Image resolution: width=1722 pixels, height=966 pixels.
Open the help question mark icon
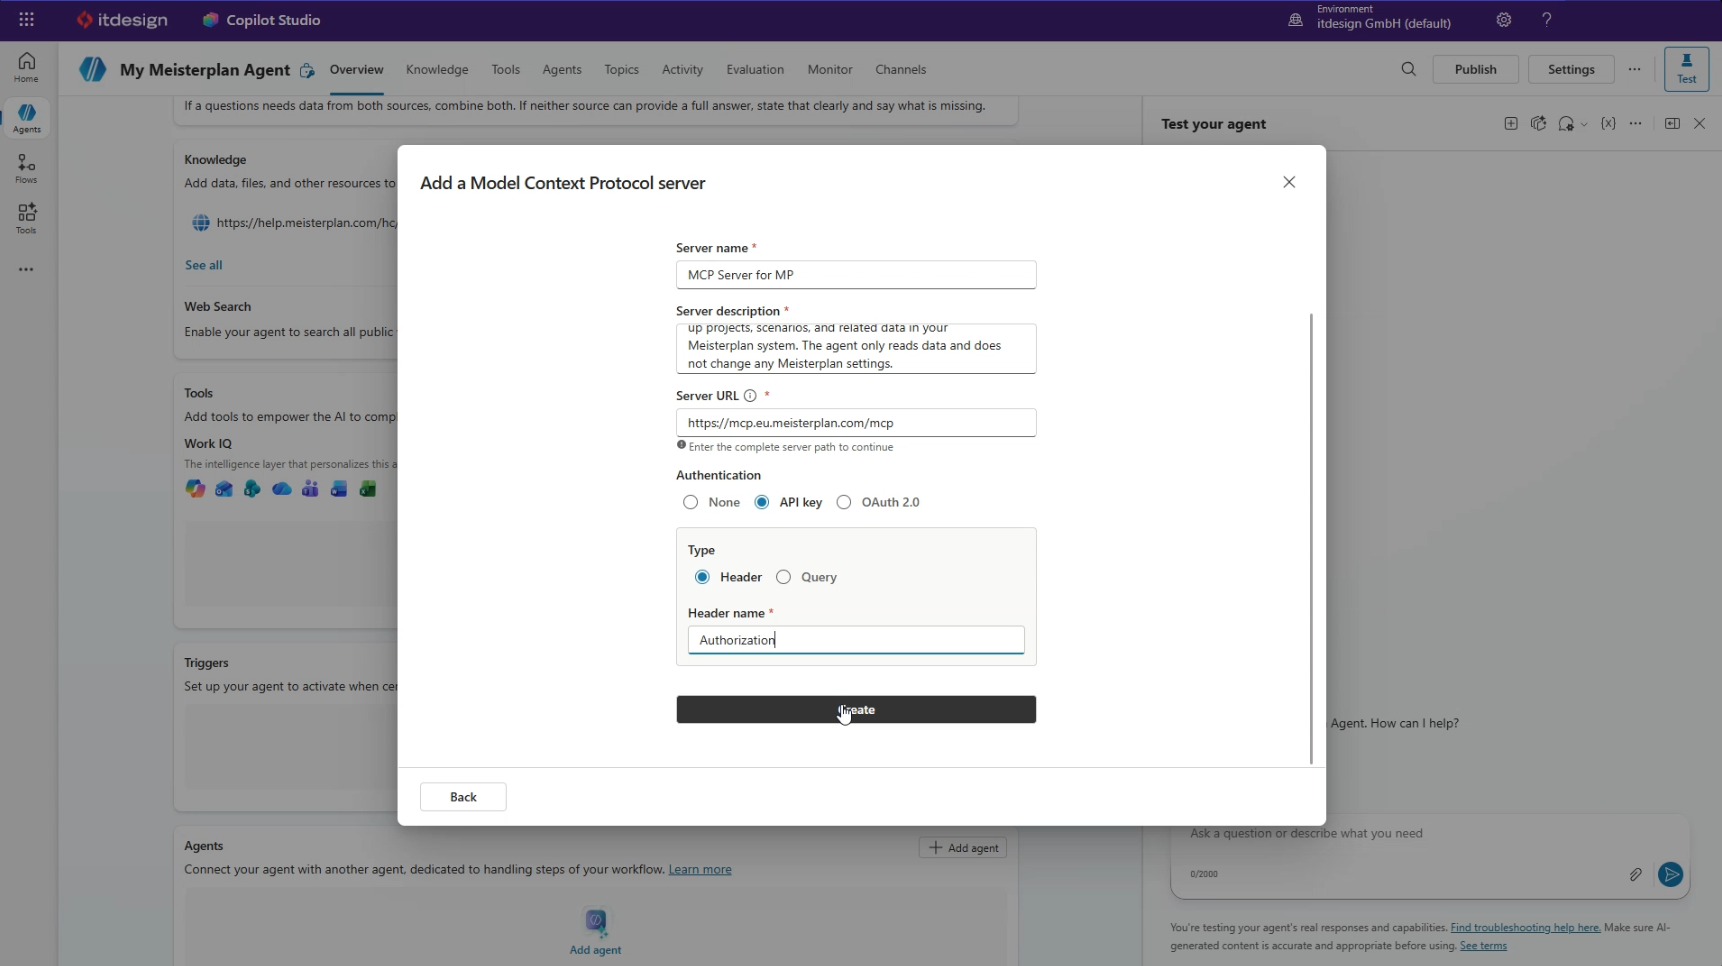pyautogui.click(x=1546, y=20)
